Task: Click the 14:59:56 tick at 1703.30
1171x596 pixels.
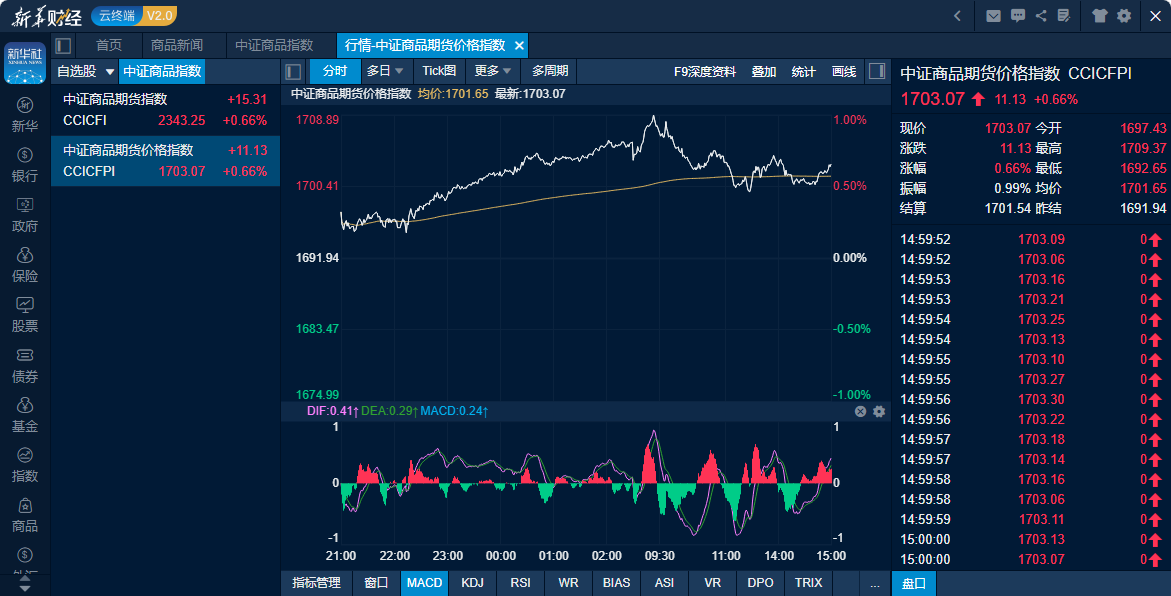Action: (x=1031, y=400)
